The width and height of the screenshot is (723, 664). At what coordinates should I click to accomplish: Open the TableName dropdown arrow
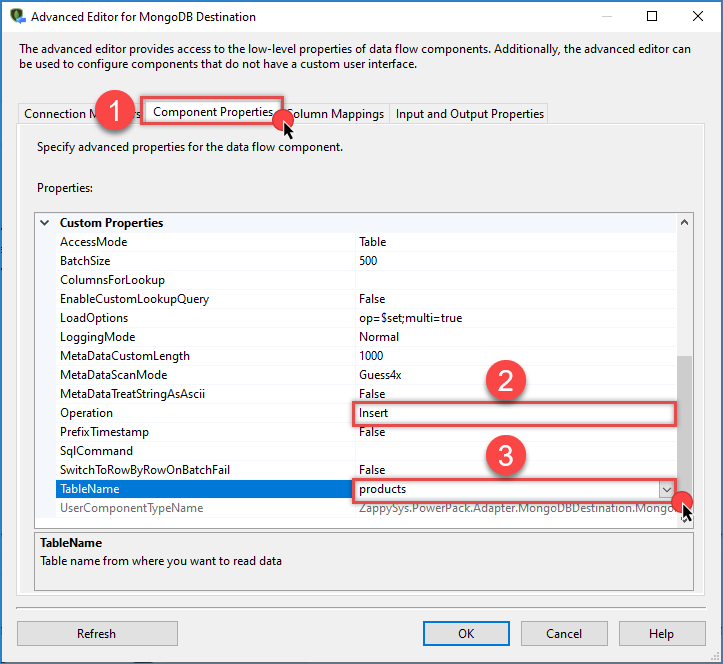click(x=666, y=489)
